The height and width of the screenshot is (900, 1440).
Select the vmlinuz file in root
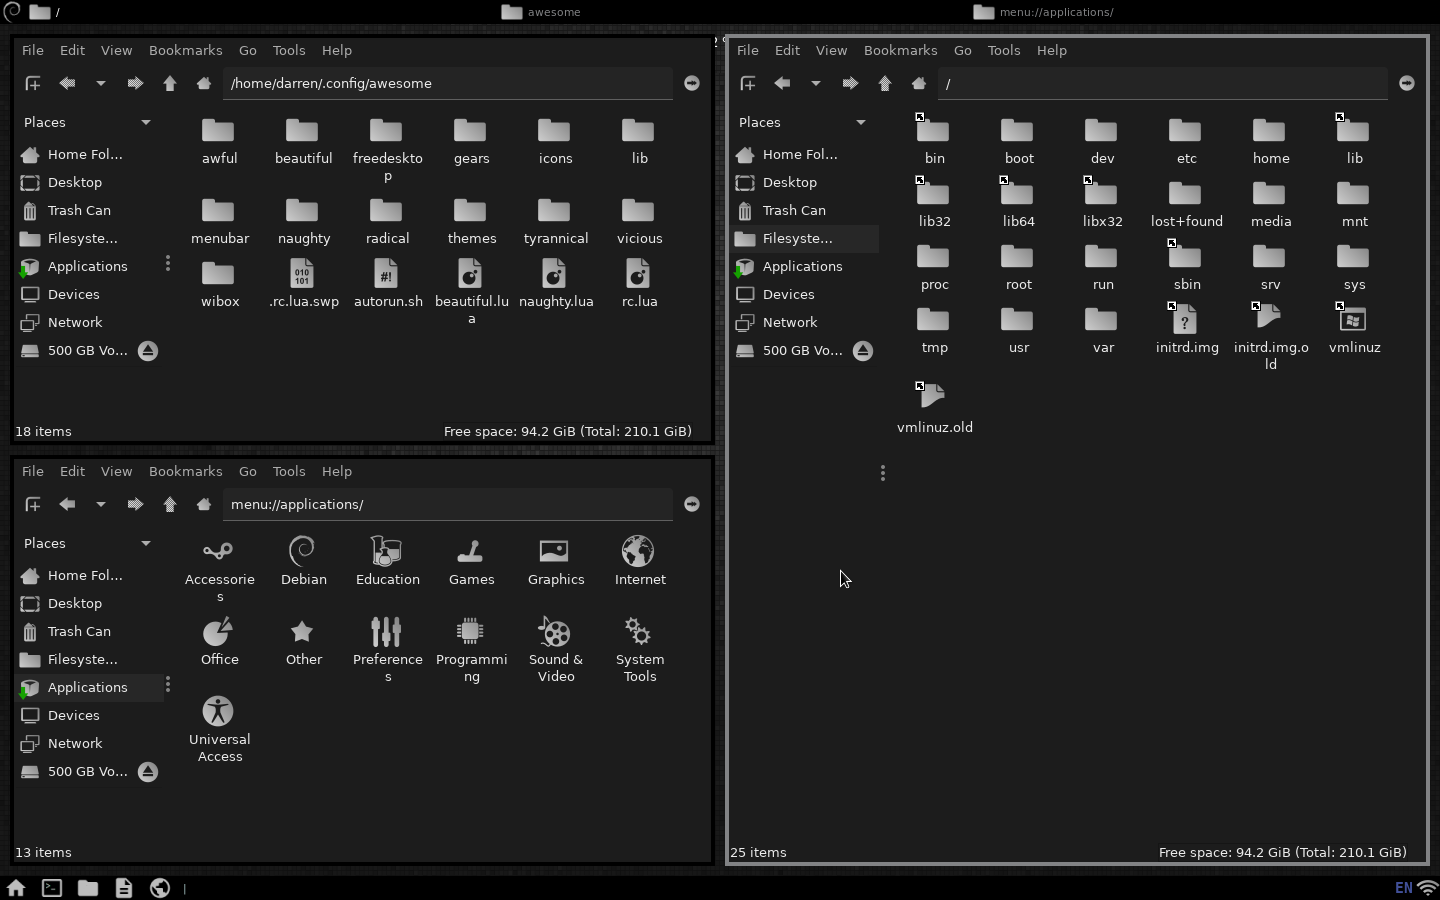(x=1355, y=329)
